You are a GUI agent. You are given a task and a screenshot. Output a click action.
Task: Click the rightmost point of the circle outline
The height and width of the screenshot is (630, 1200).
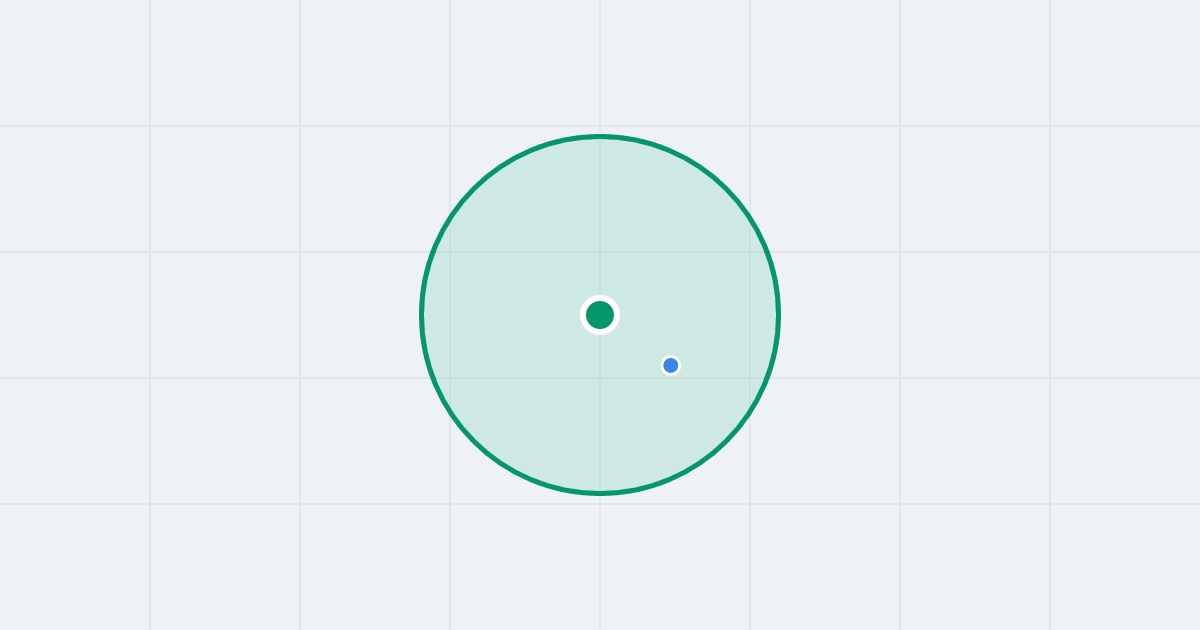coord(779,315)
